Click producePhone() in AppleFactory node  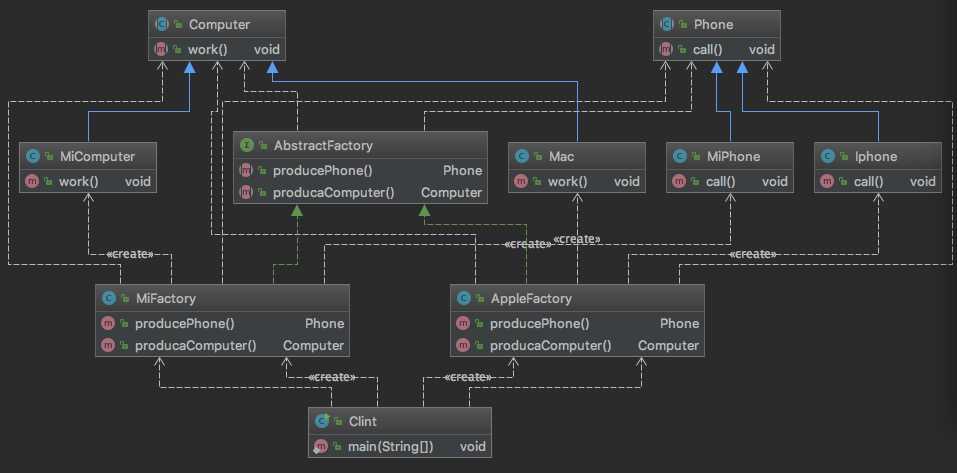[x=540, y=323]
